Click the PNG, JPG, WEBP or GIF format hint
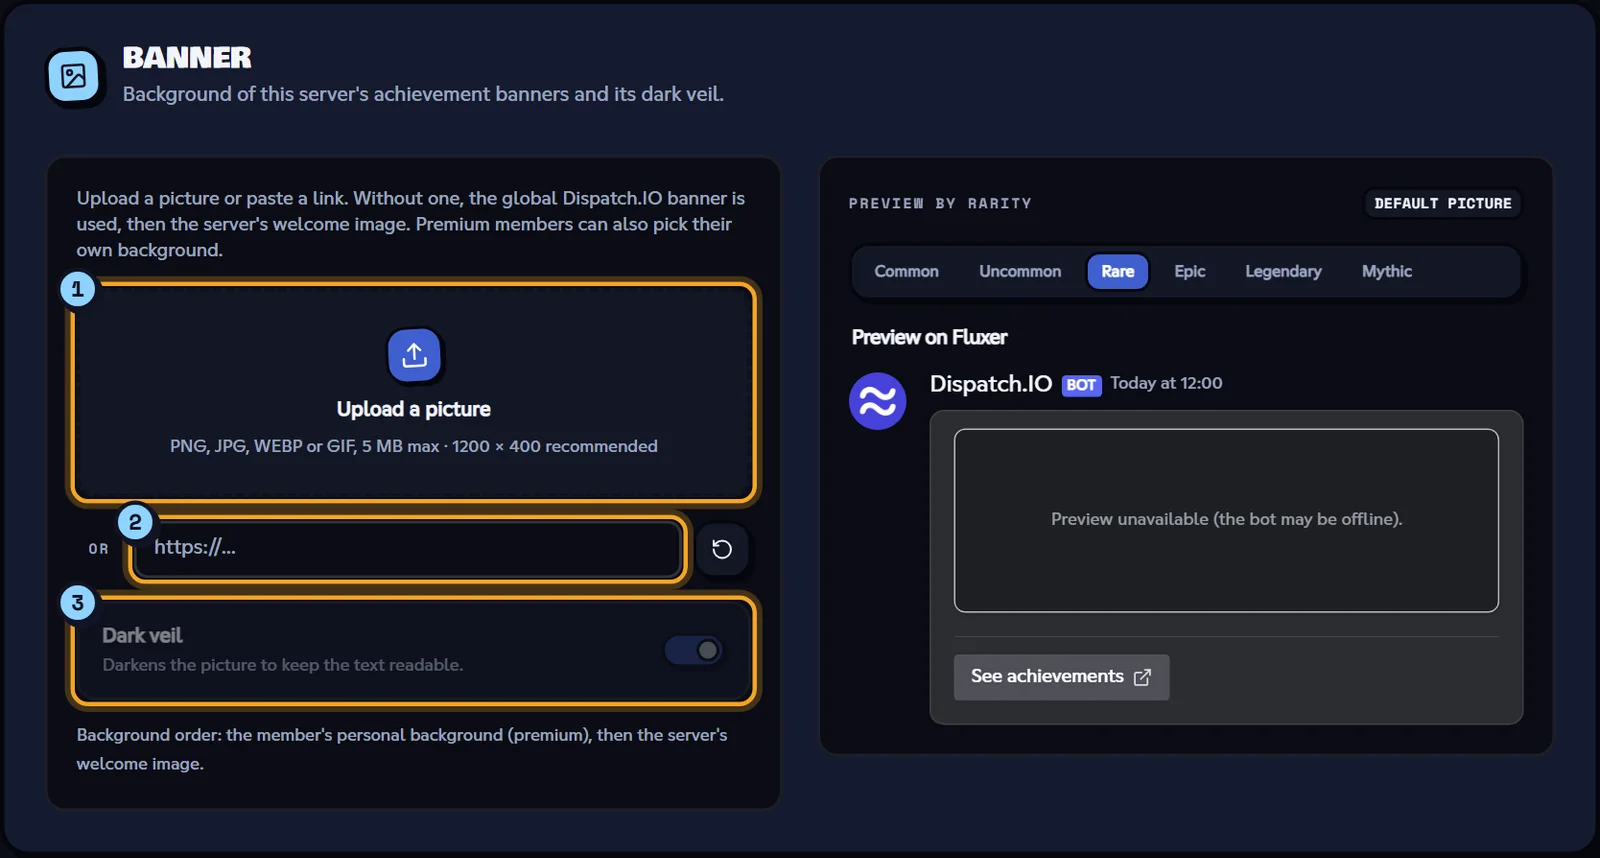The height and width of the screenshot is (858, 1600). click(x=414, y=446)
